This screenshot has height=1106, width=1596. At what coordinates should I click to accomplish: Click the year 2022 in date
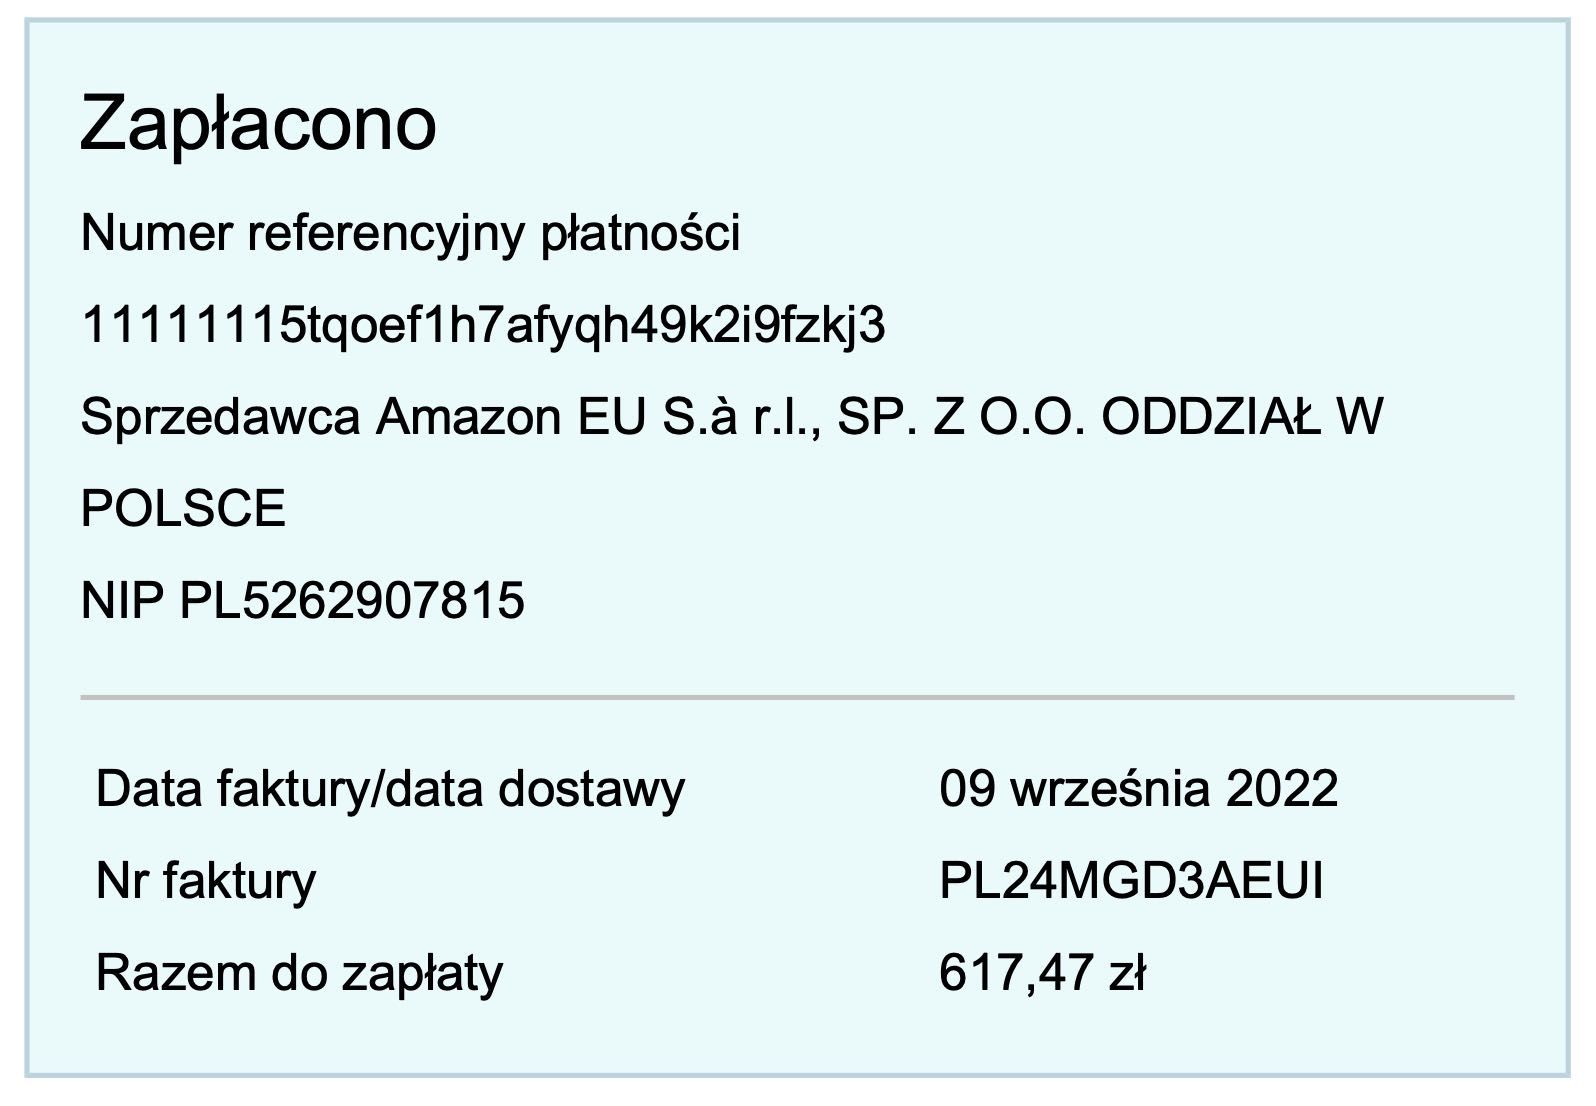click(1282, 789)
